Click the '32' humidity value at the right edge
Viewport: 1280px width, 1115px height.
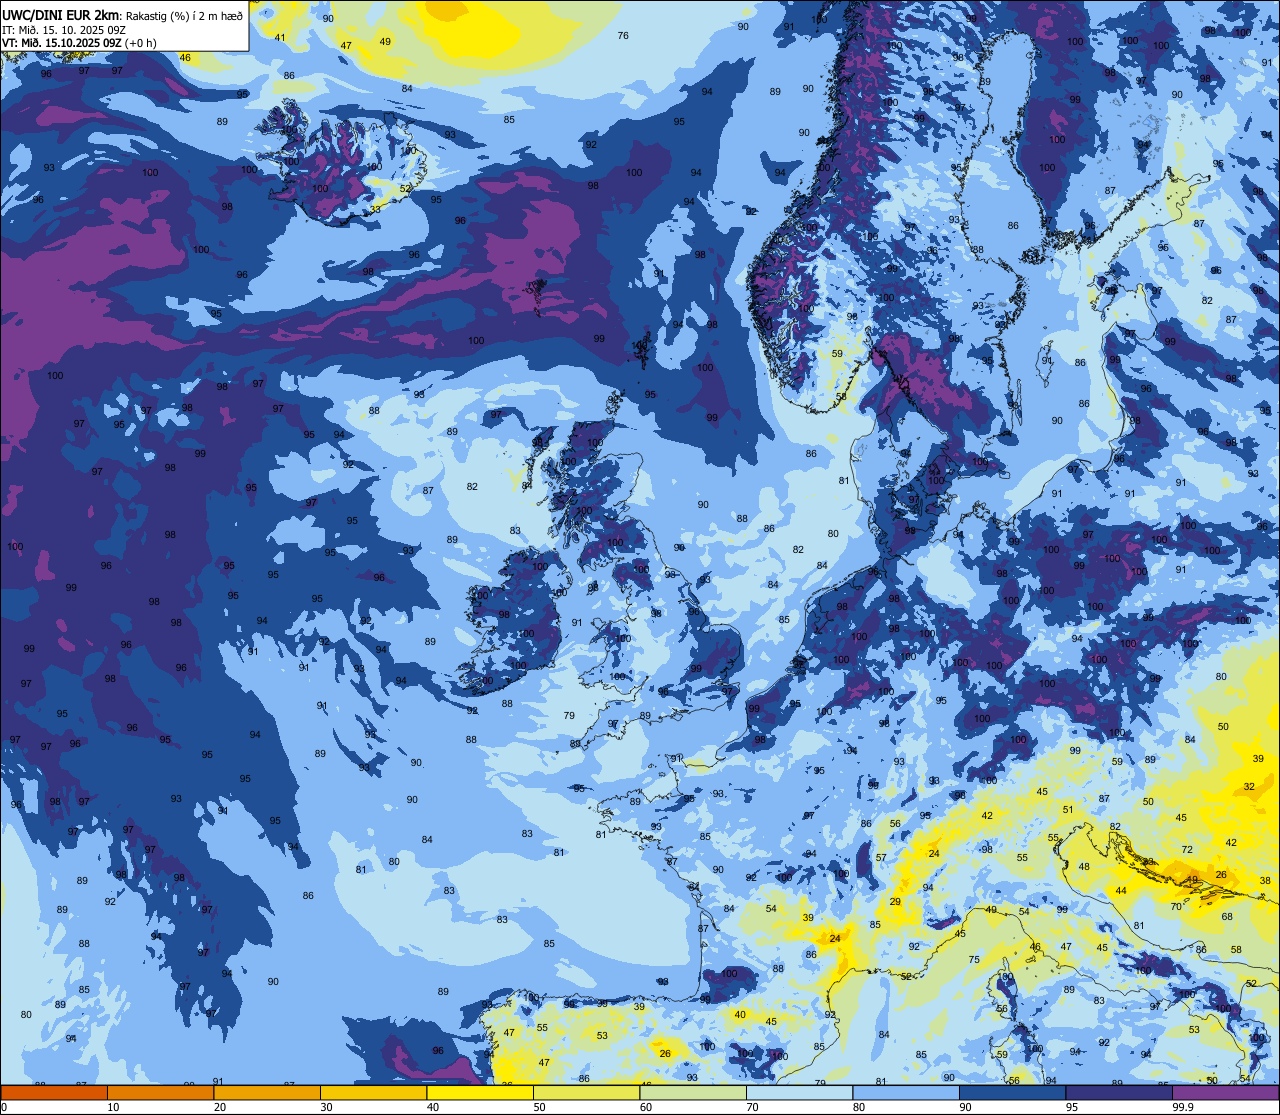coord(1249,786)
